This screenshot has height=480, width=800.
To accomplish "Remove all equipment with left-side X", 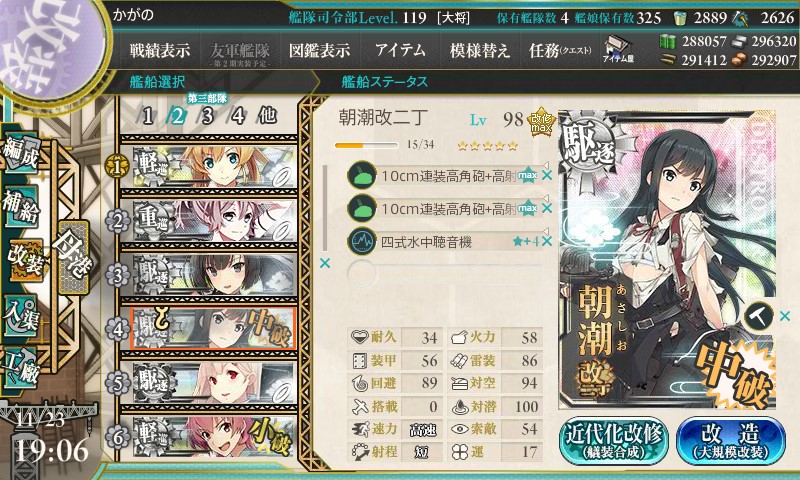I will tap(324, 263).
